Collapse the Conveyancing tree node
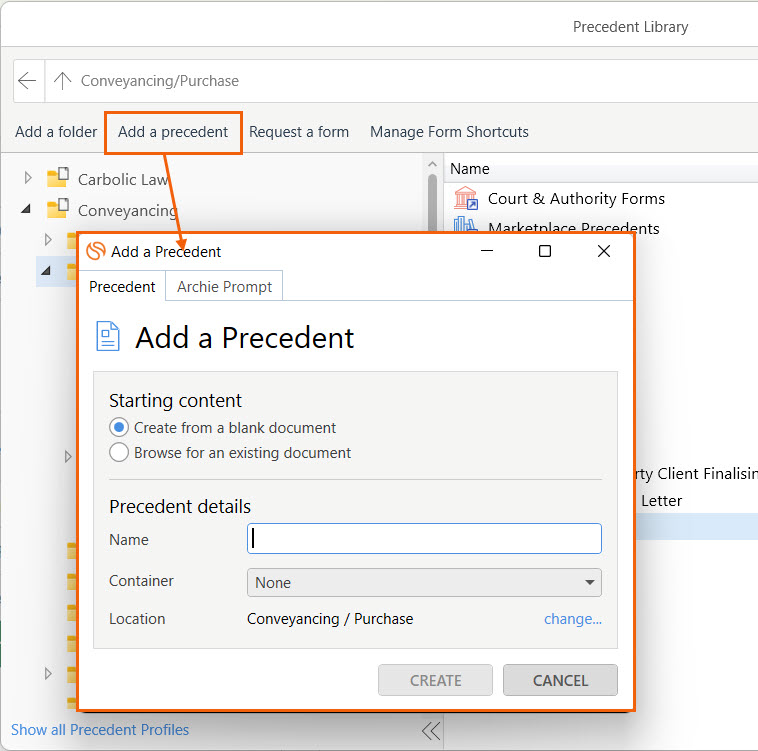 tap(27, 210)
